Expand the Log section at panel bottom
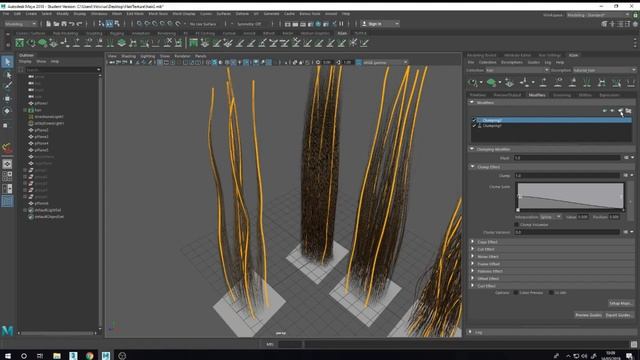This screenshot has width=640, height=360. (x=470, y=332)
